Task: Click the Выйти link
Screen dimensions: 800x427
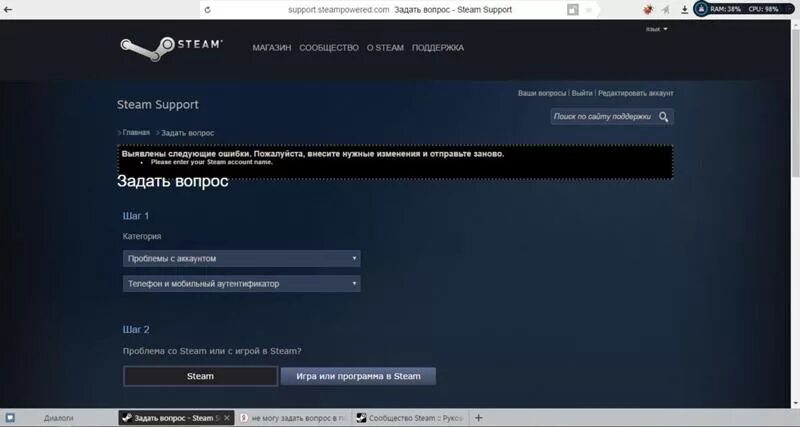Action: (582, 93)
